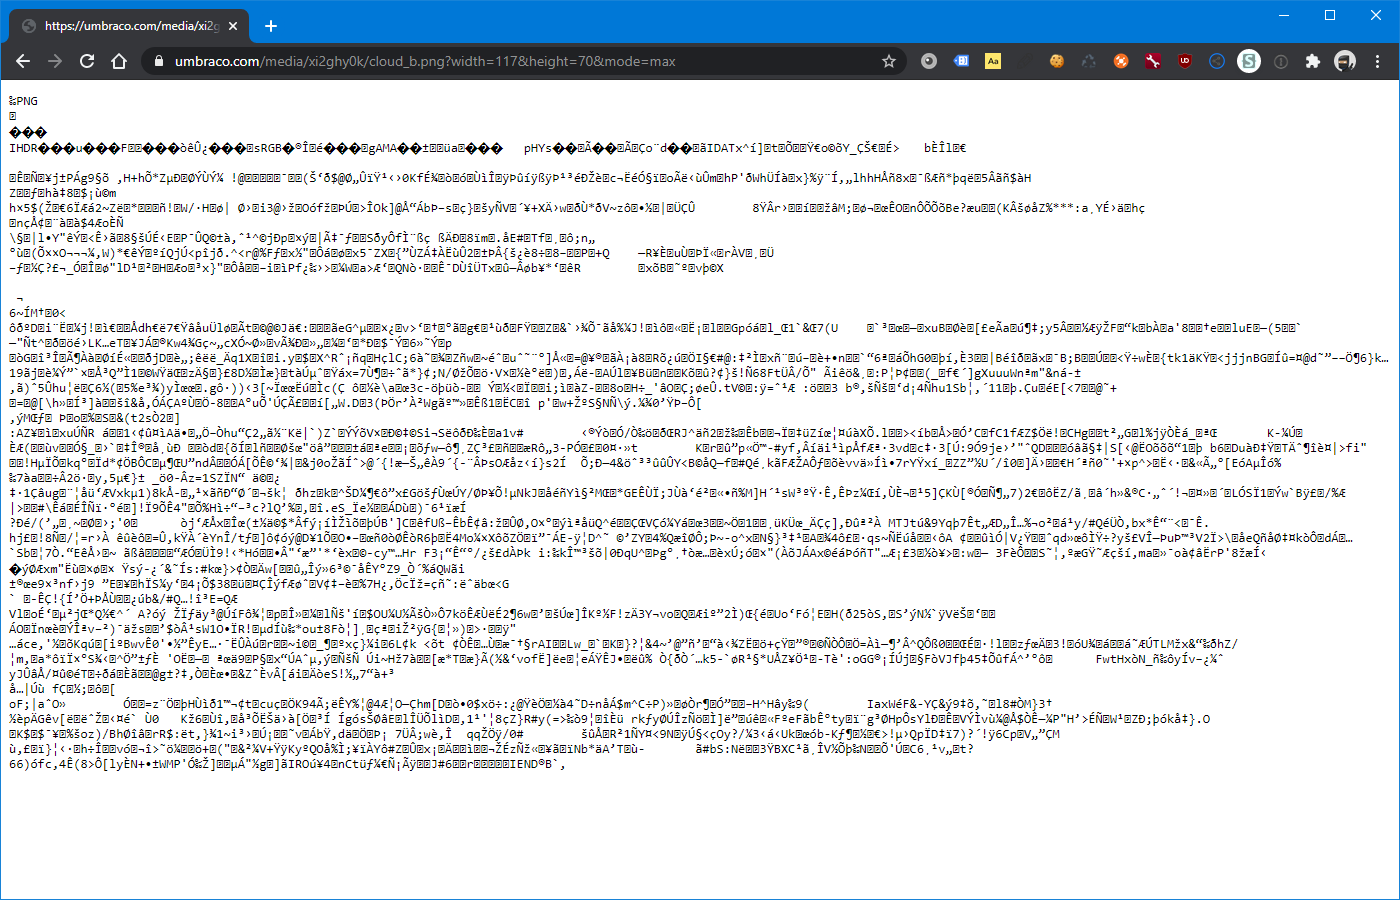Reload the current page
Viewport: 1400px width, 900px height.
click(x=87, y=61)
